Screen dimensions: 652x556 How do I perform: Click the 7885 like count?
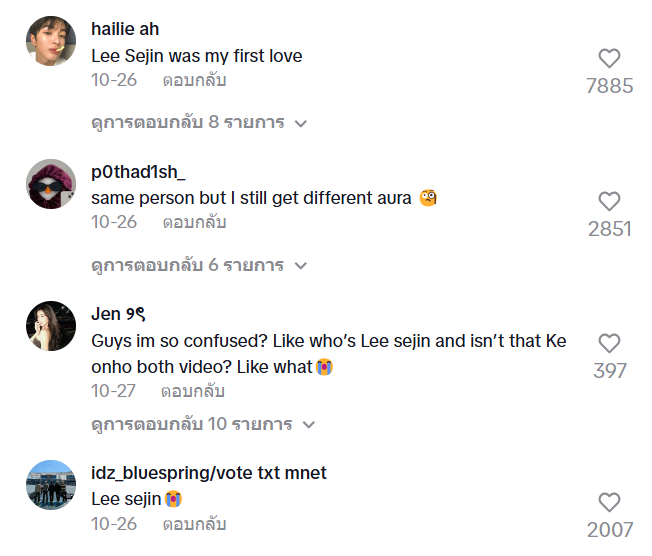[x=609, y=86]
